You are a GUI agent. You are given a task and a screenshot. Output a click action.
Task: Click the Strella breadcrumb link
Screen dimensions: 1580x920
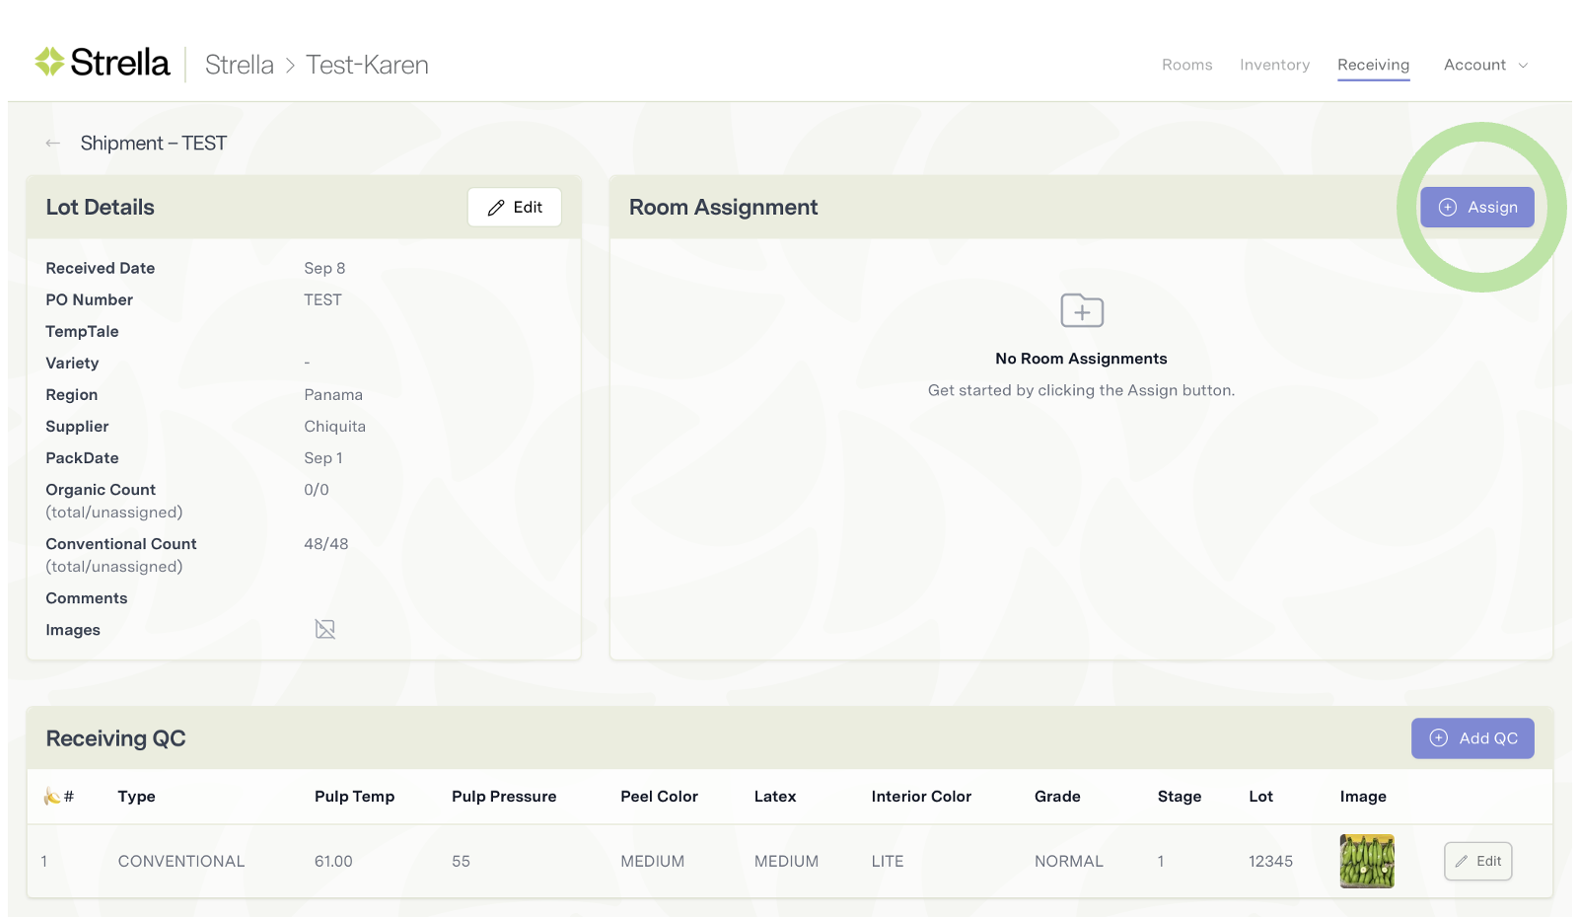239,65
